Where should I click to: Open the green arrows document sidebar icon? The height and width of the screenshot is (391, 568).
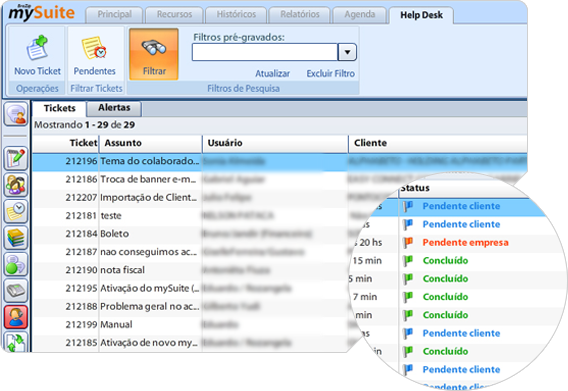pyautogui.click(x=16, y=341)
